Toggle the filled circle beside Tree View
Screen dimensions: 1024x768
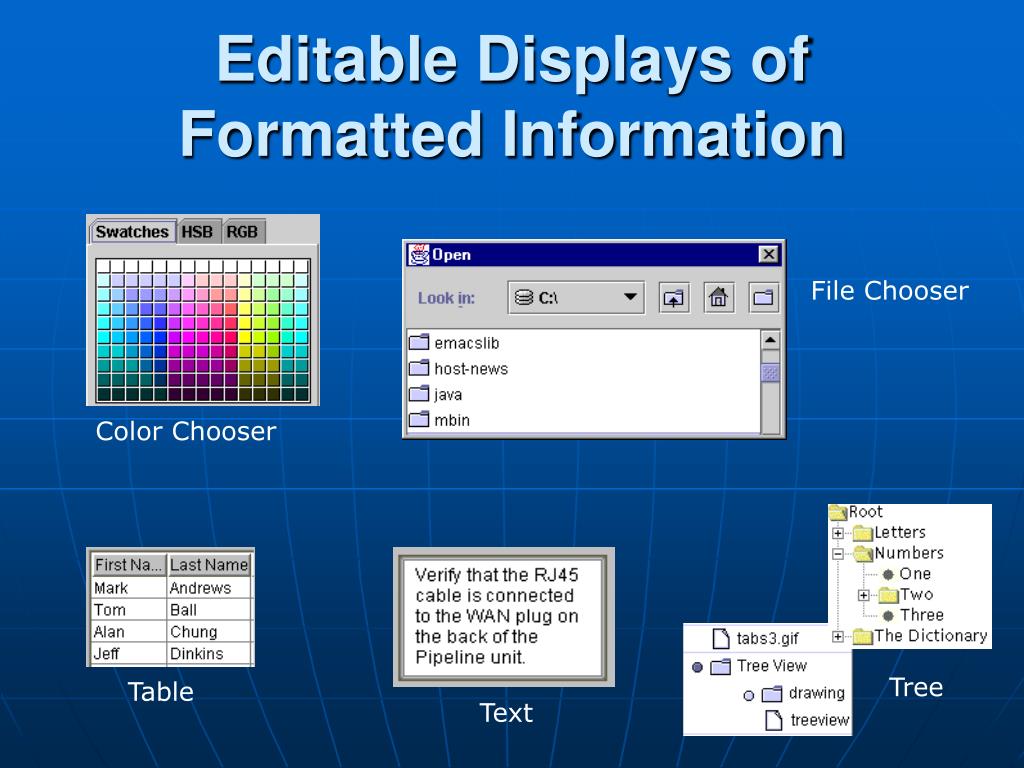click(697, 667)
